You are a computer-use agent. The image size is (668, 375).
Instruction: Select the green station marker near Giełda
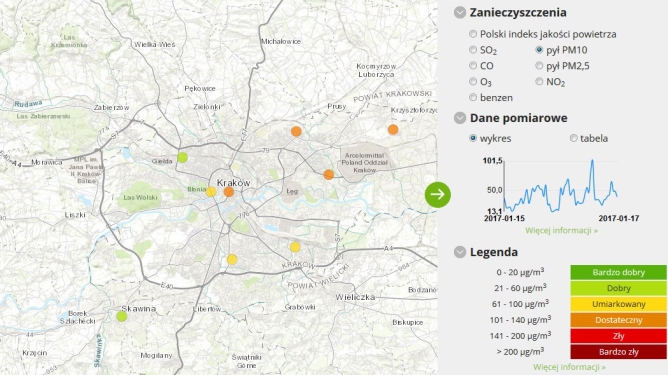182,158
